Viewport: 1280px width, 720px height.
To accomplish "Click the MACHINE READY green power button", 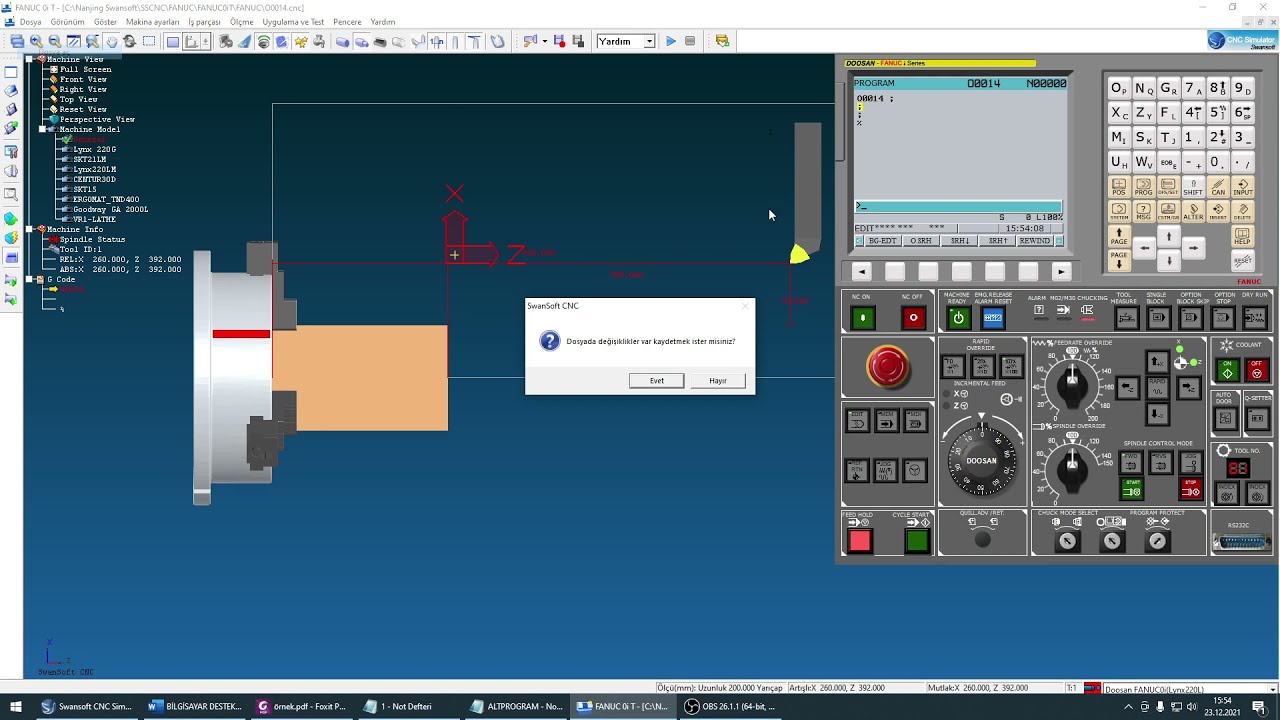I will tap(958, 318).
